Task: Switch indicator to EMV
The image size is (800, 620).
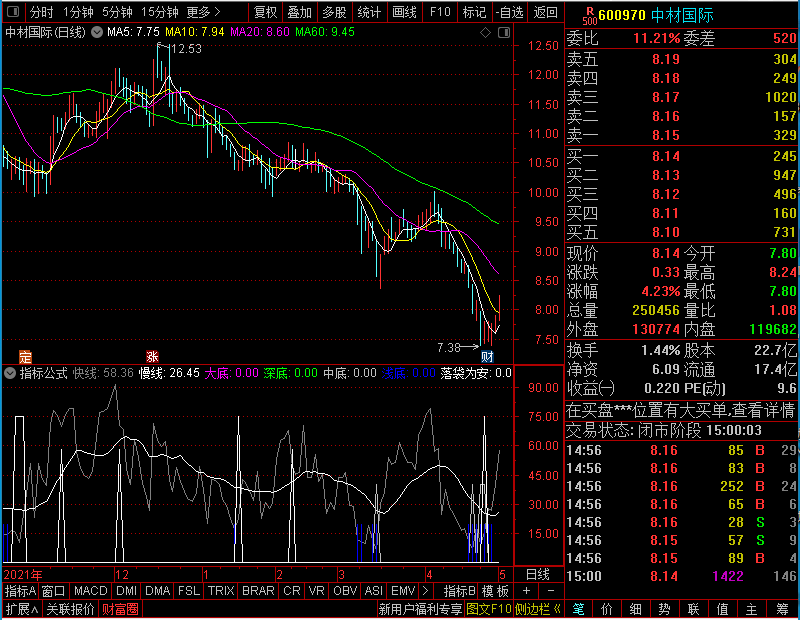Action: click(x=403, y=591)
